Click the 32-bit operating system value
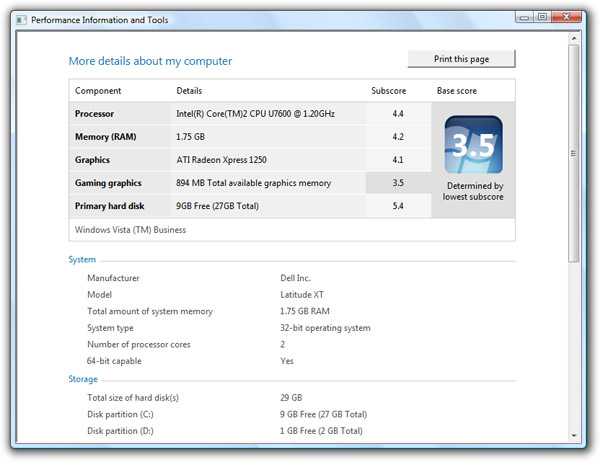600x462 pixels. [x=325, y=328]
